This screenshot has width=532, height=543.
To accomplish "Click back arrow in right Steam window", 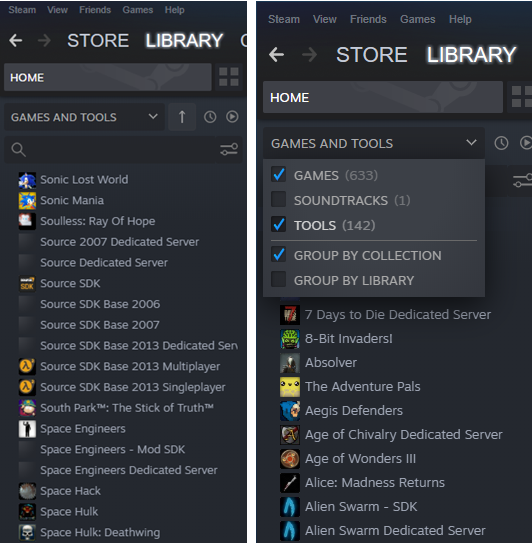I will [x=276, y=55].
